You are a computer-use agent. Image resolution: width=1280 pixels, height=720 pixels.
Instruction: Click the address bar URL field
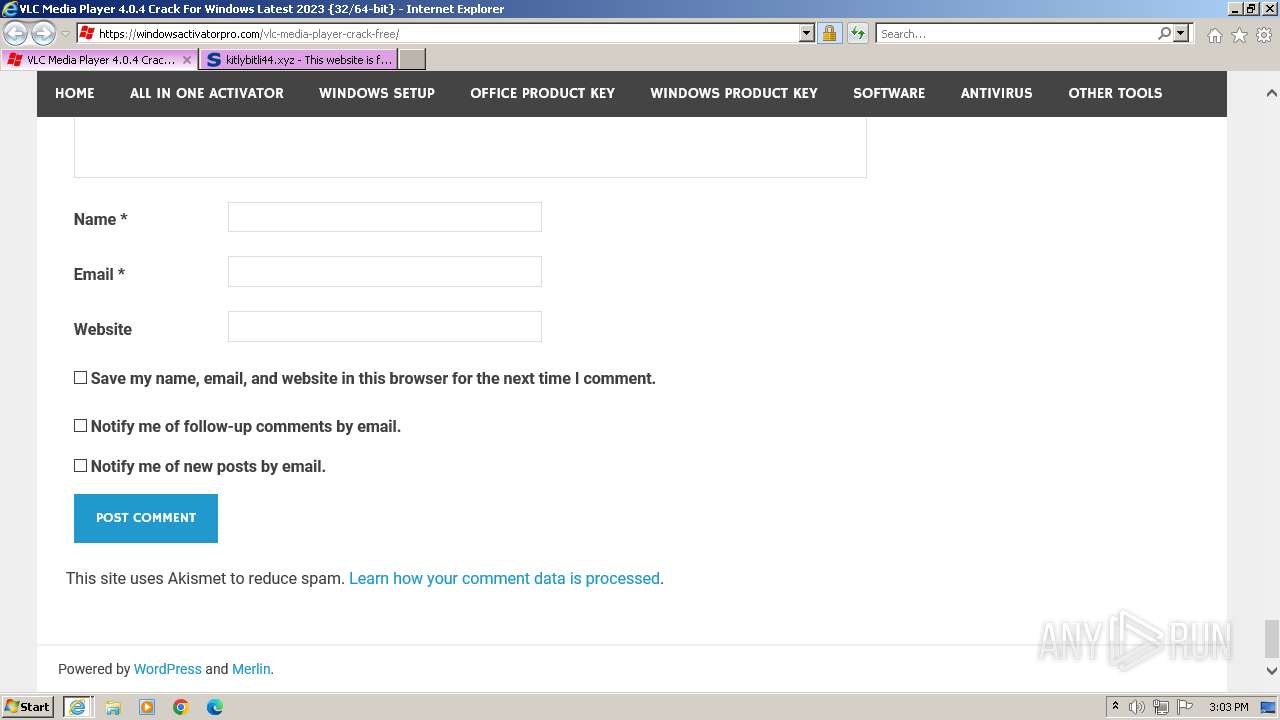click(x=440, y=34)
